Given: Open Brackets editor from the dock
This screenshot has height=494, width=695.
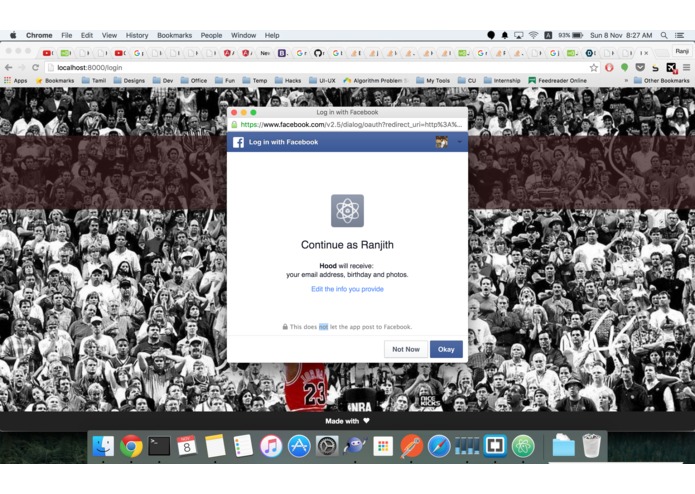Looking at the screenshot, I should click(495, 446).
